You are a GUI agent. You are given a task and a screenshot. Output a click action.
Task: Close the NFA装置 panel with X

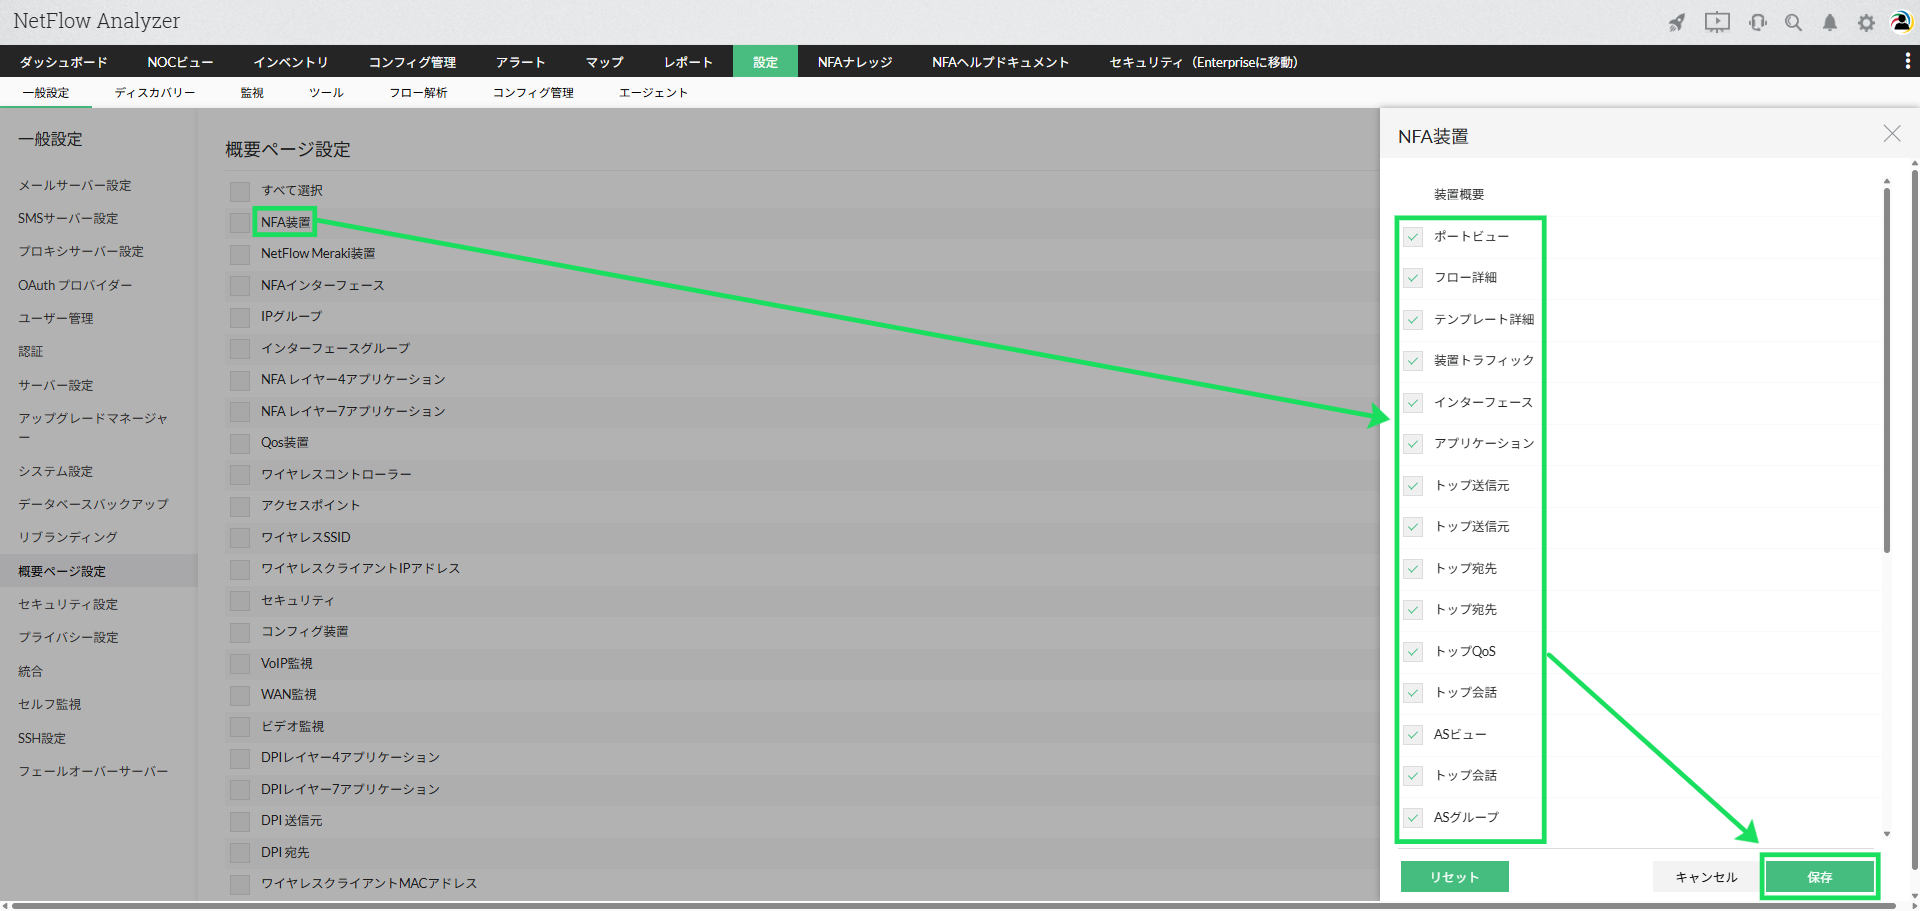click(1892, 134)
